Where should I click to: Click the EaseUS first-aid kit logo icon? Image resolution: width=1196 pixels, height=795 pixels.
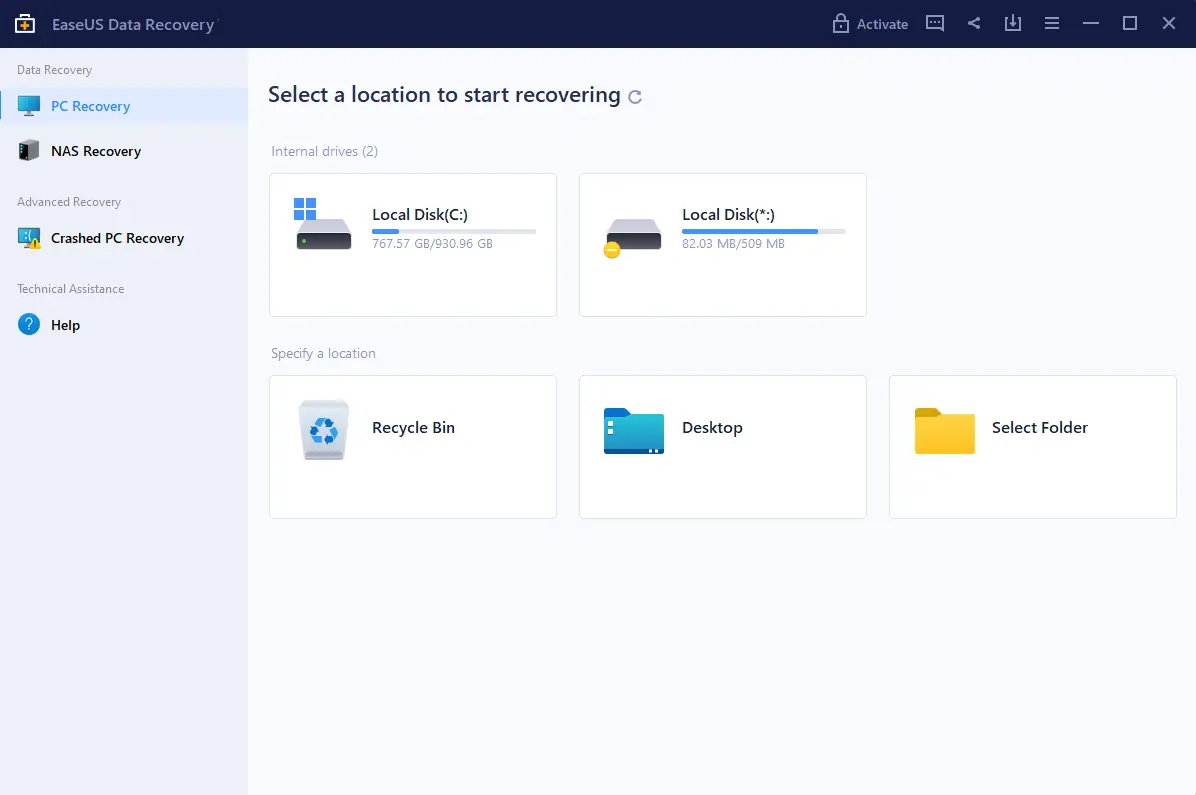point(24,24)
